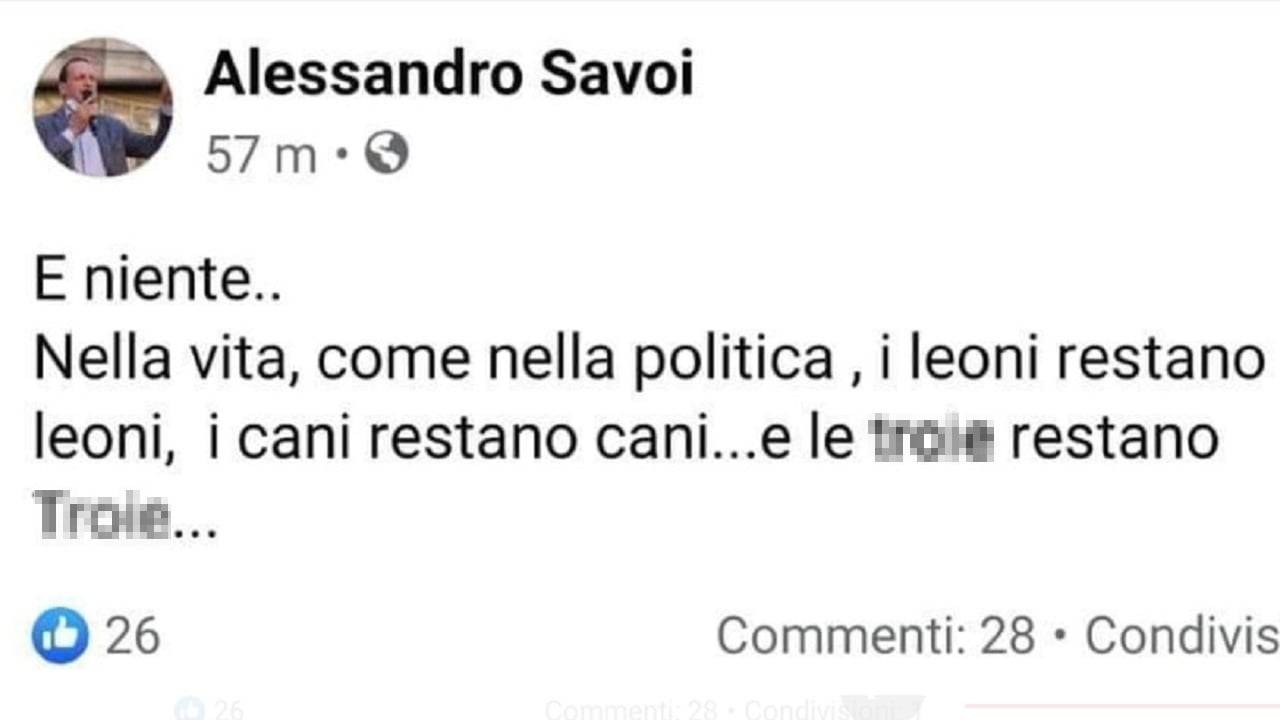Open Alessandro Savoi's profile picture
This screenshot has width=1280, height=720.
tap(103, 107)
